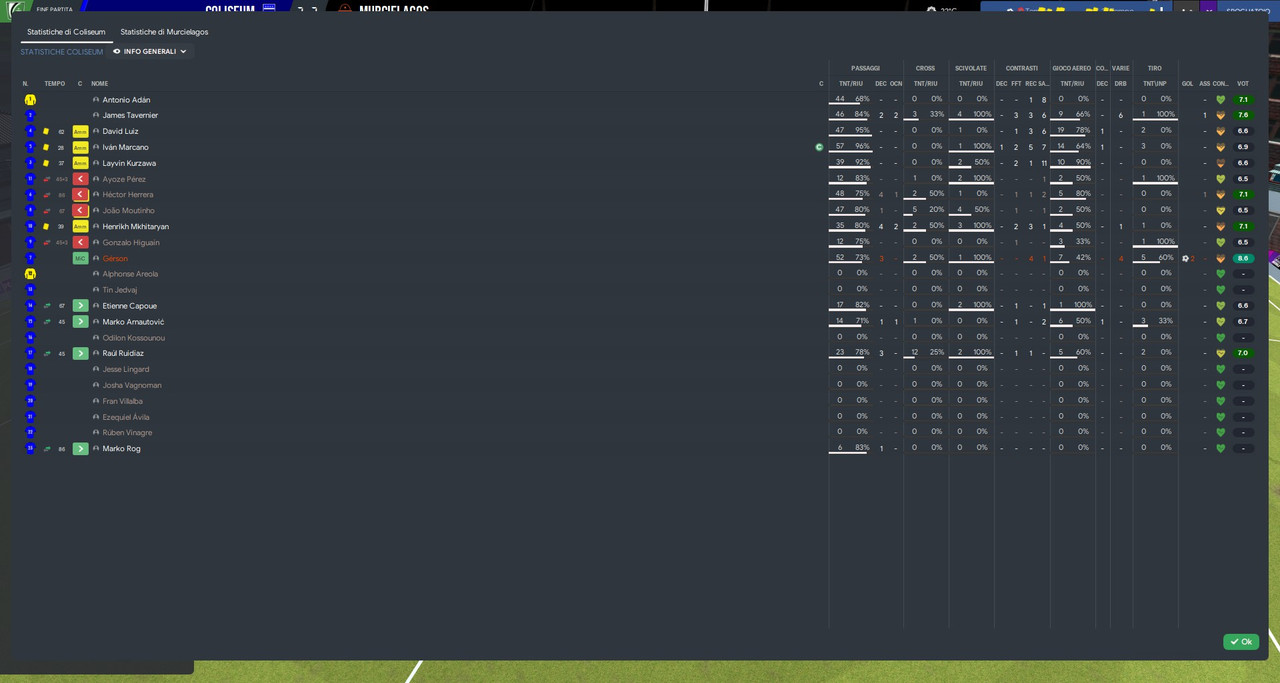This screenshot has width=1280, height=683.
Task: Click Marko Arnautović's 6.7 rating value
Action: click(1243, 322)
